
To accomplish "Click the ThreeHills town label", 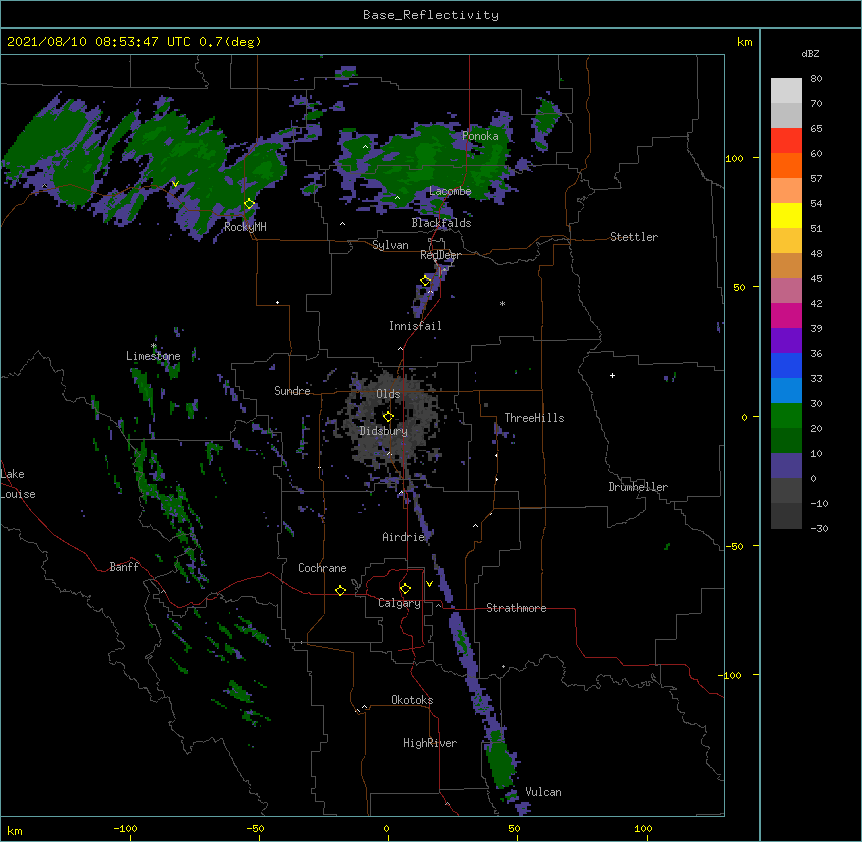I will coord(534,418).
